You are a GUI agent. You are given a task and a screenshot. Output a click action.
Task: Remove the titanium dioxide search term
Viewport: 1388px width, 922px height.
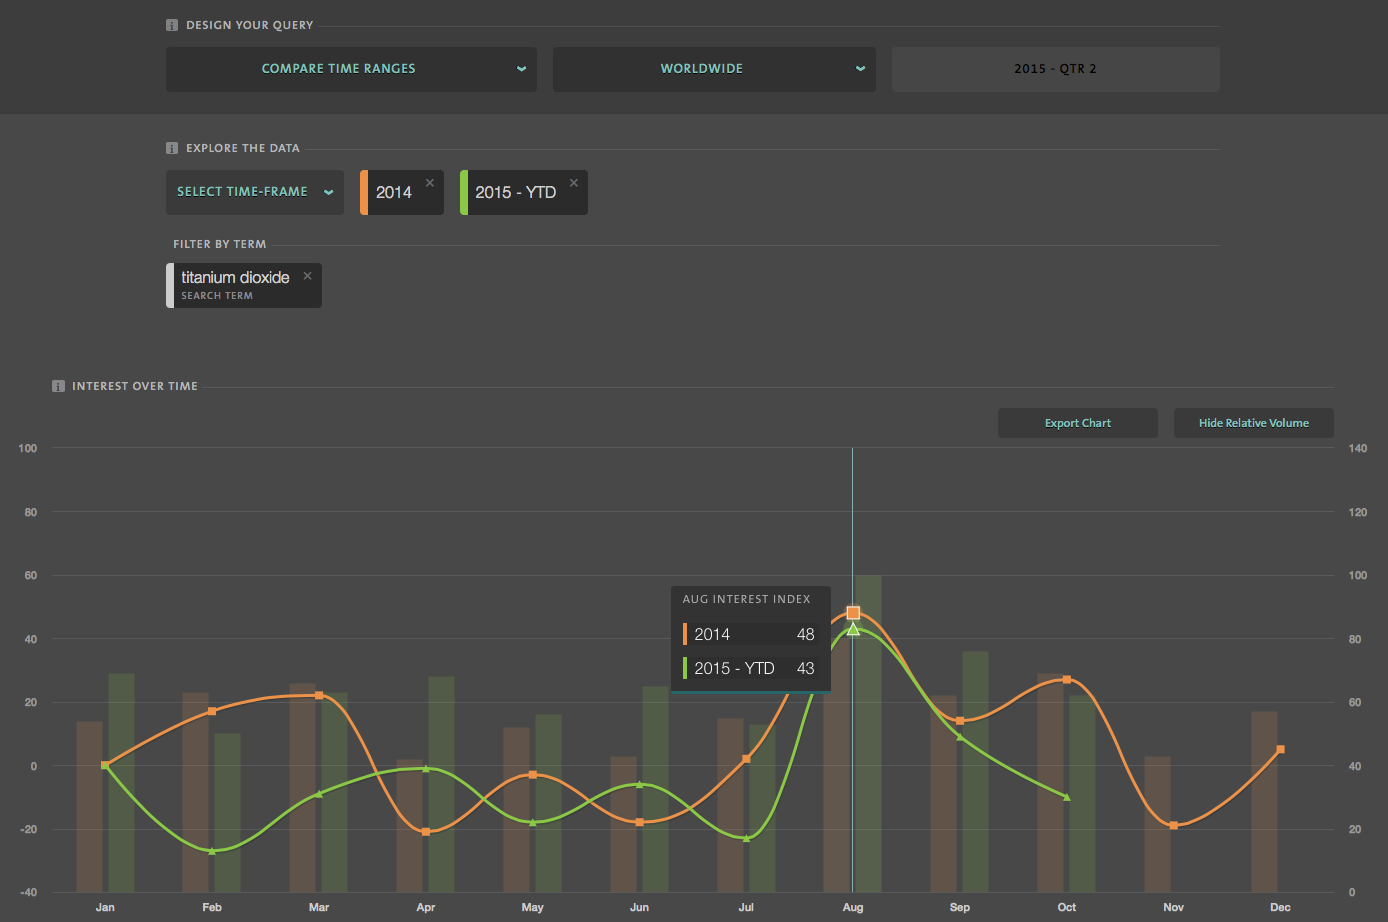(308, 276)
